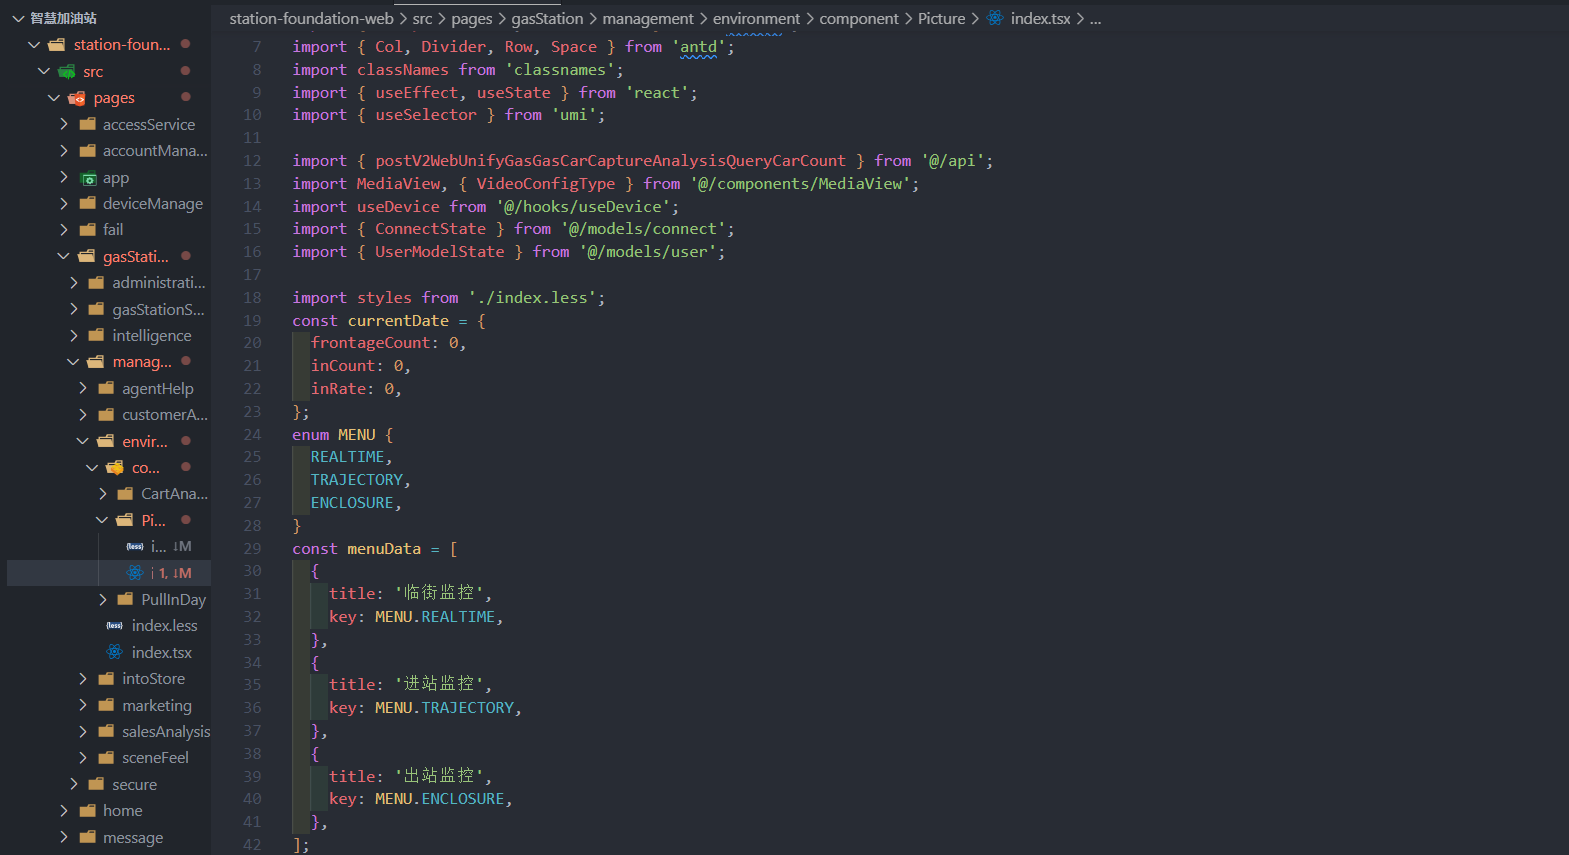
Task: Click the agentHelp folder icon
Action: (107, 388)
